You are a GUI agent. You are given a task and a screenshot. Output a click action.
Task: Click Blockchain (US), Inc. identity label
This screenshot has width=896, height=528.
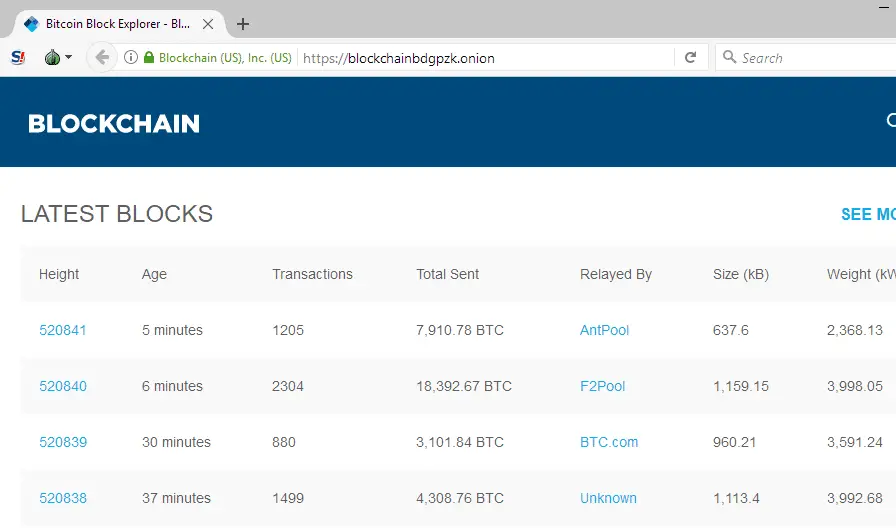[x=225, y=58]
